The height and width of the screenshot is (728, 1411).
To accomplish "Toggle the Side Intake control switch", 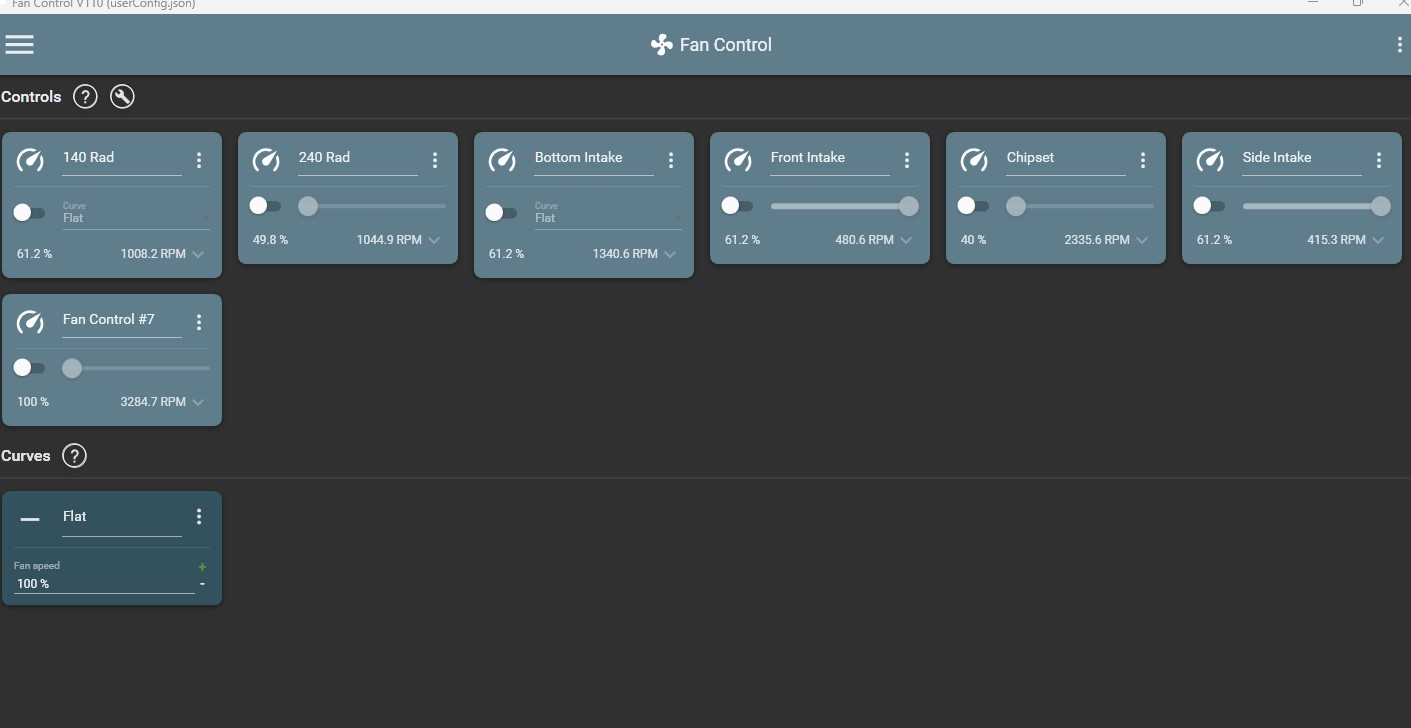I will click(1209, 206).
